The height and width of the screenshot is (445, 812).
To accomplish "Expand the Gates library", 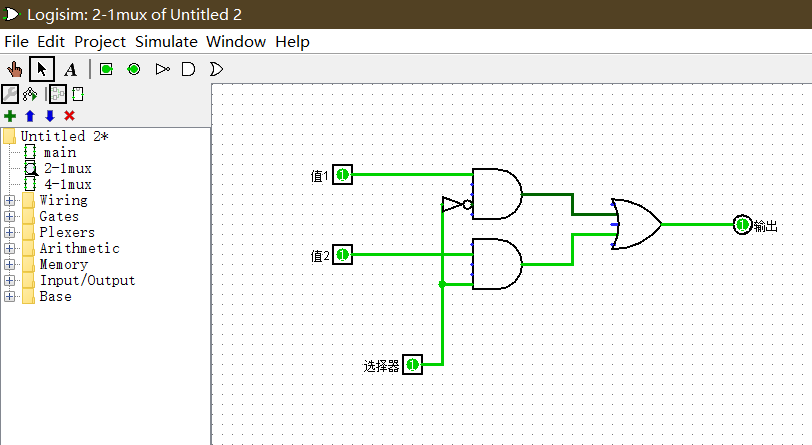I will pos(9,216).
